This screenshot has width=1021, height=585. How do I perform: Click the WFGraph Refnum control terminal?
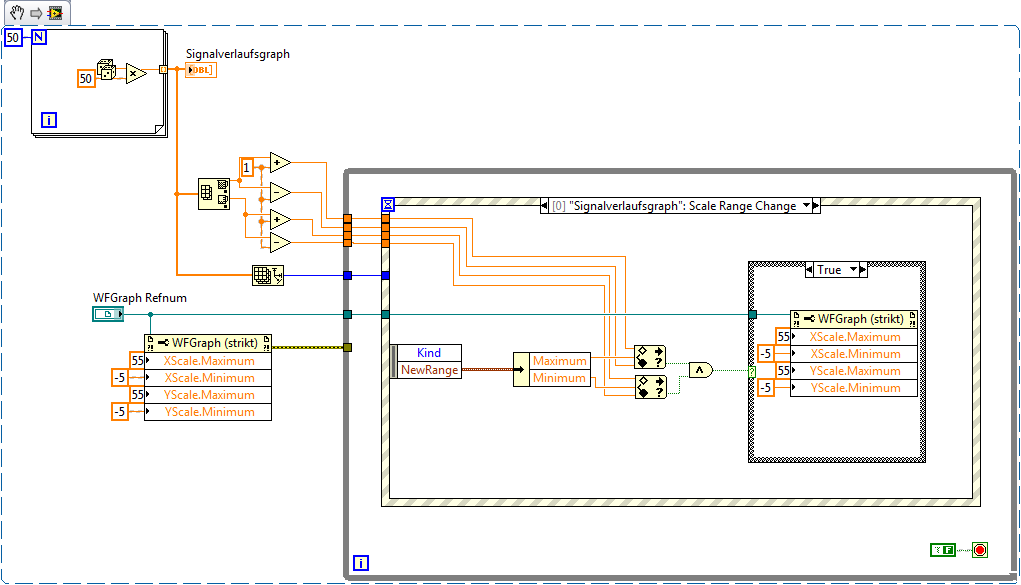pos(108,314)
